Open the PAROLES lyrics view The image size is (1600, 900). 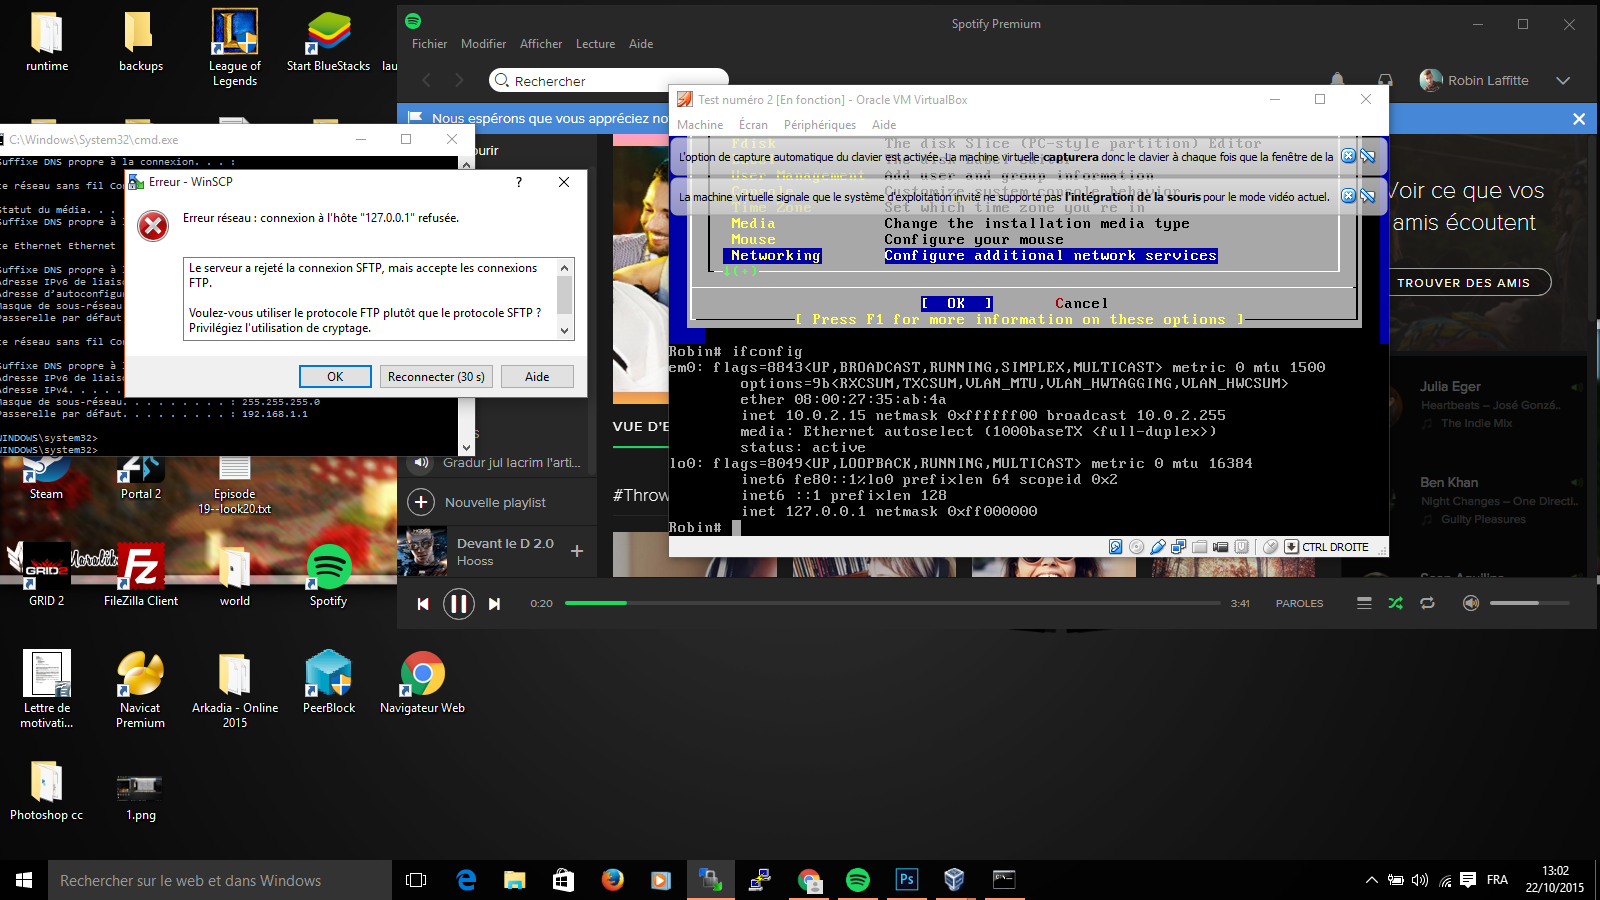(1299, 603)
